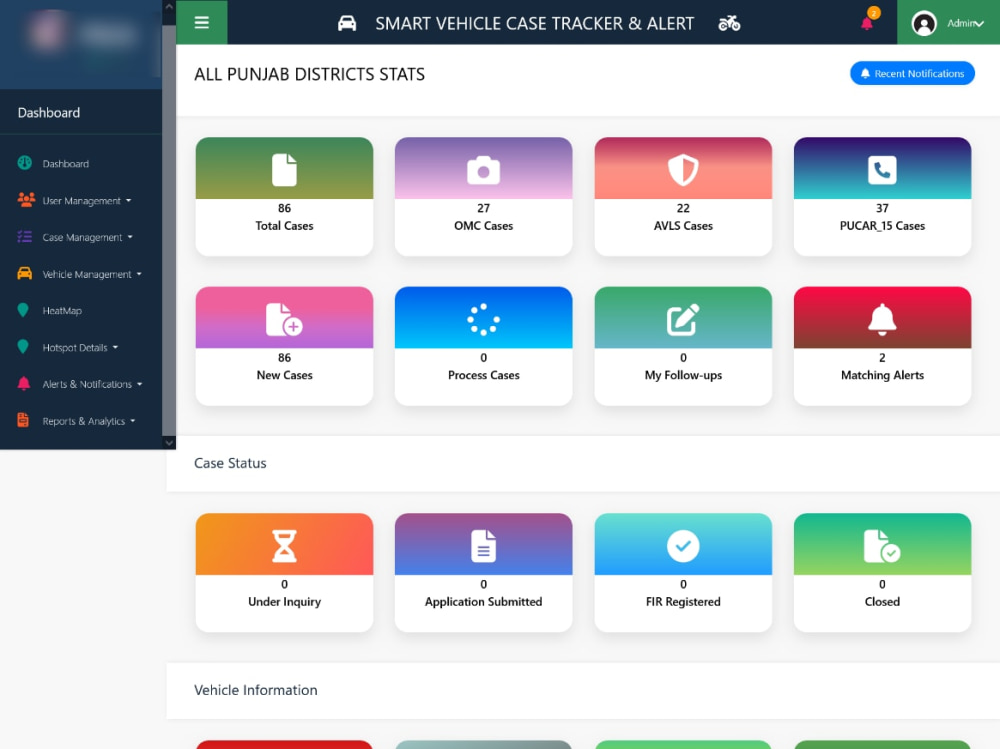Click the motorcycle icon in header
Screen dimensions: 1000x749
click(x=729, y=24)
